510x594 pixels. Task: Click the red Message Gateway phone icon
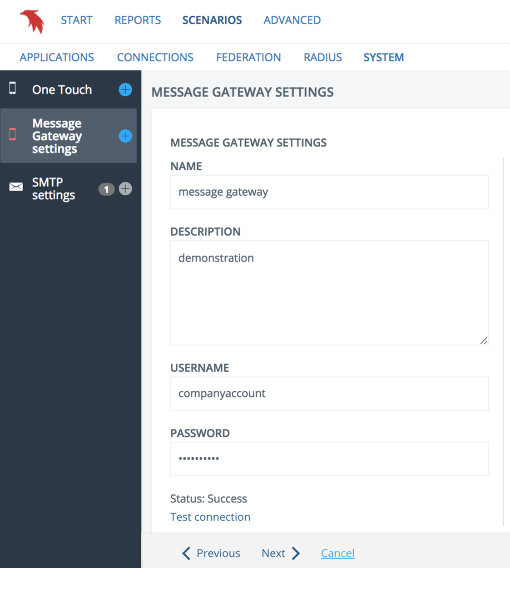pos(13,134)
